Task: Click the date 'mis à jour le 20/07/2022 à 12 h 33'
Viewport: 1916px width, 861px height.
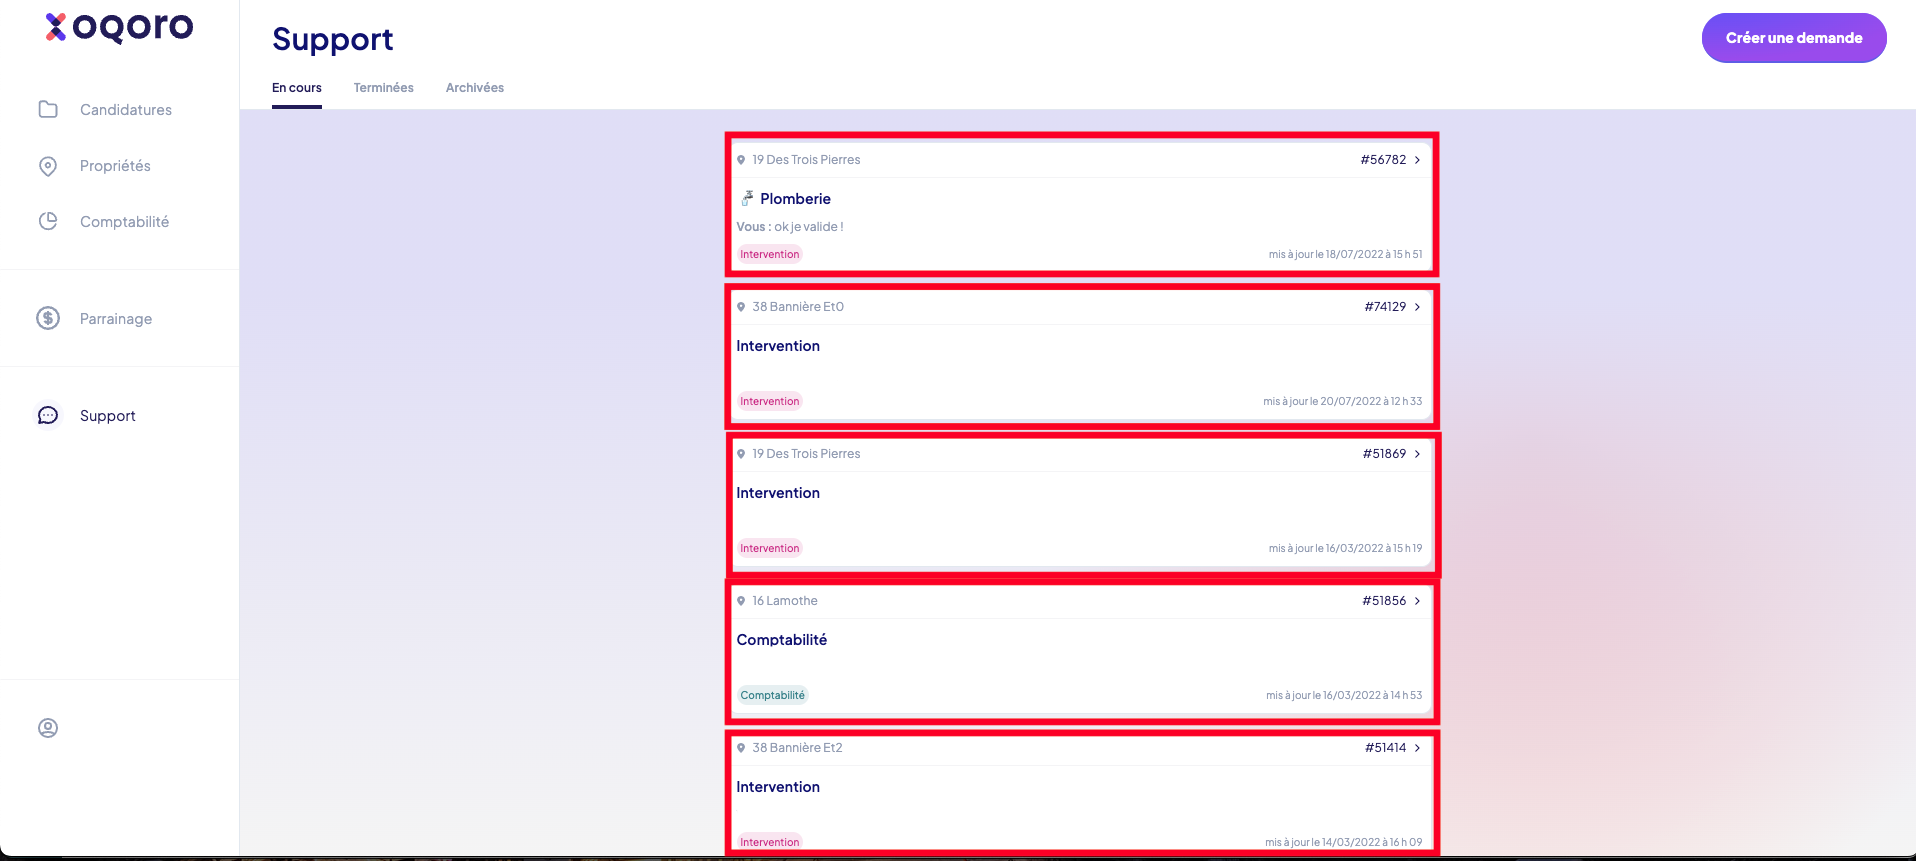Action: [1342, 401]
